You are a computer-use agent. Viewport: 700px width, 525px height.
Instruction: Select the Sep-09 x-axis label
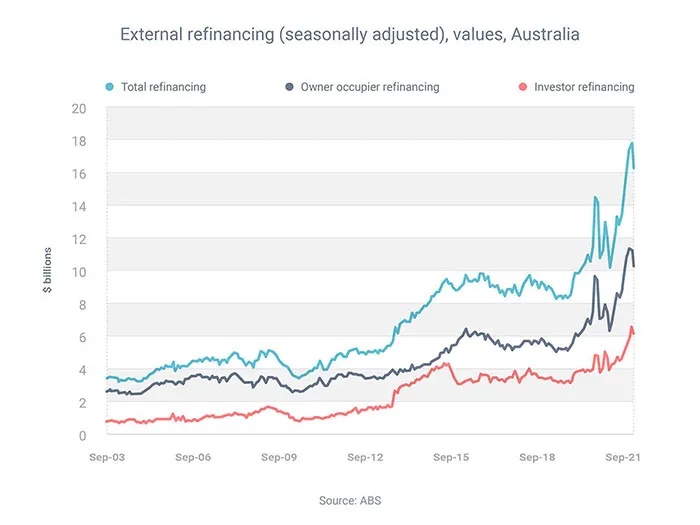click(279, 456)
